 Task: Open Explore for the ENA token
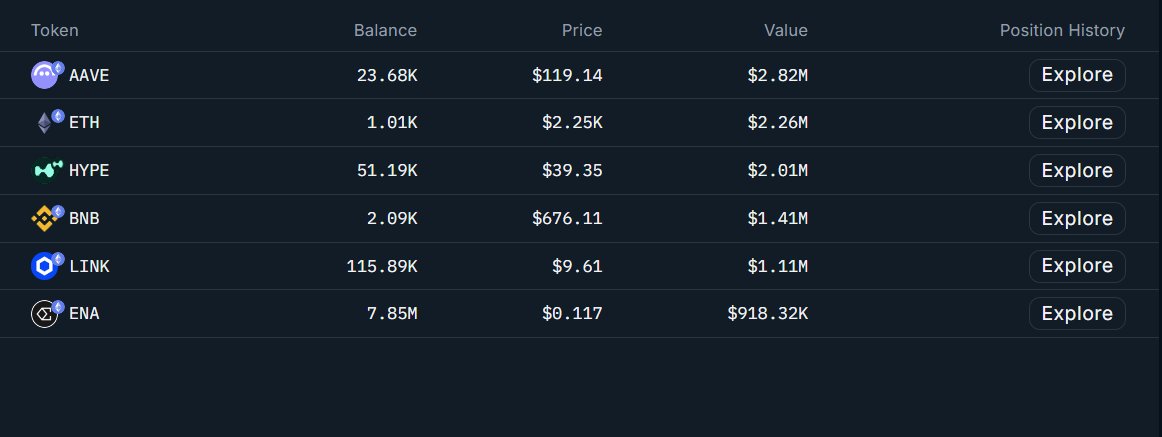[x=1076, y=314]
